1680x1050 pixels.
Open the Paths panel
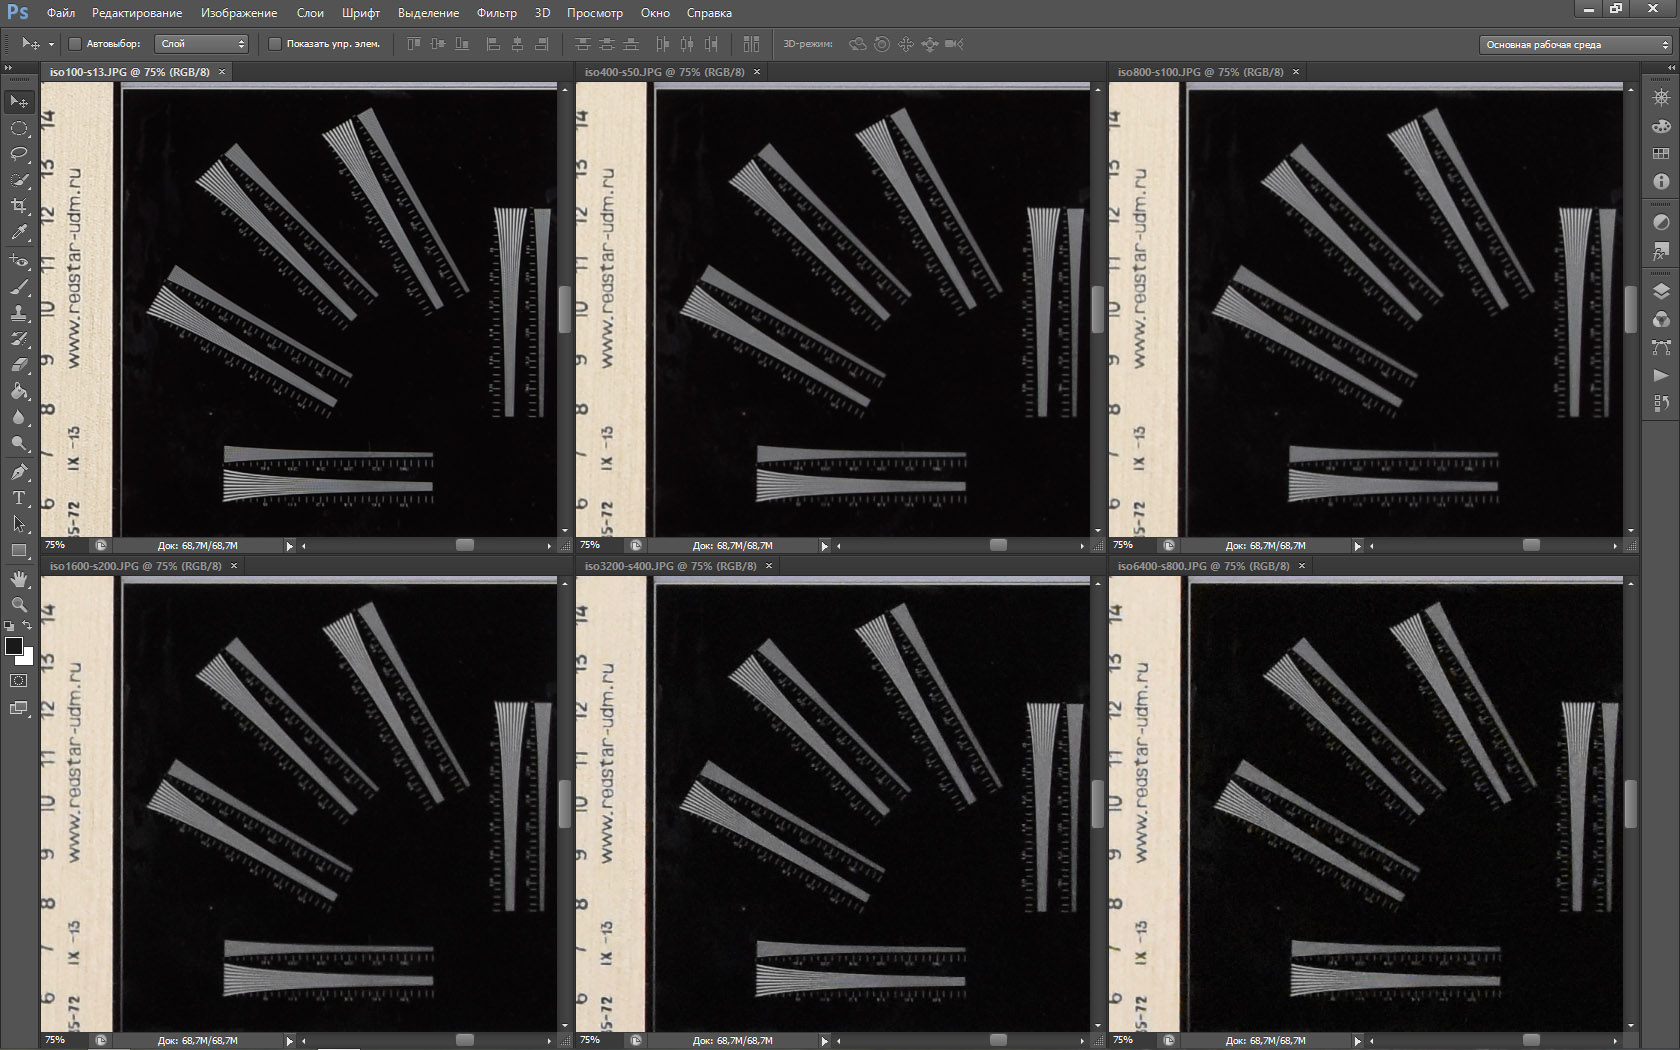coord(1661,348)
